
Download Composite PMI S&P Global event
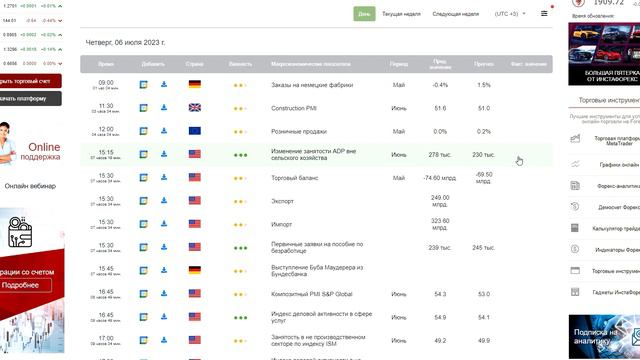(164, 293)
